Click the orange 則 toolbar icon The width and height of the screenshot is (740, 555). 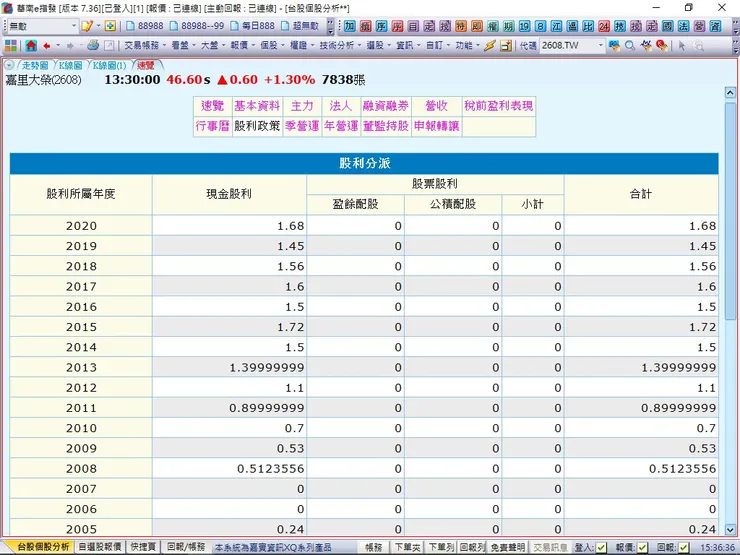point(477,26)
